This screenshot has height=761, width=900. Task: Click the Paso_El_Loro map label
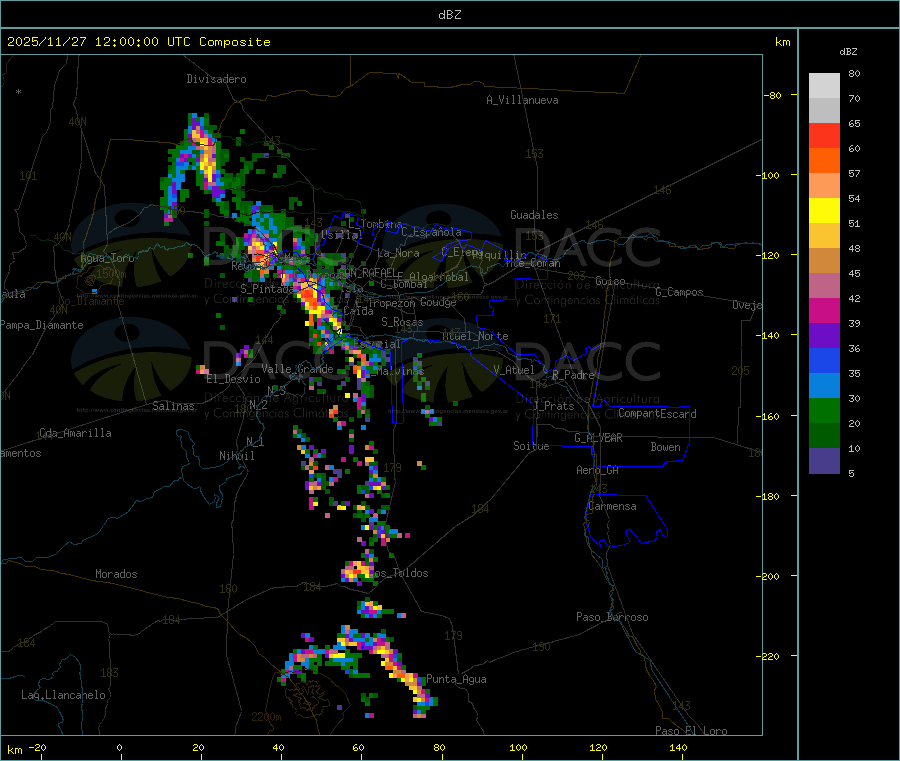[x=691, y=731]
